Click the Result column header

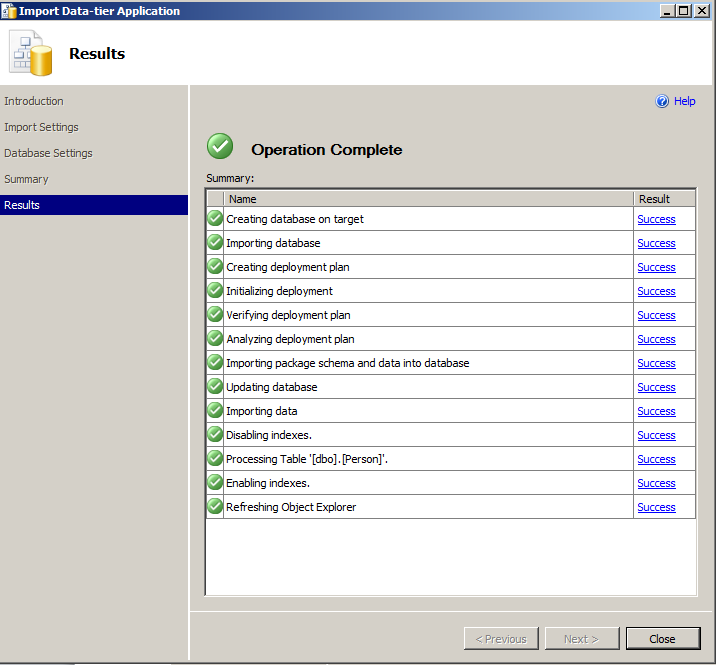[664, 199]
